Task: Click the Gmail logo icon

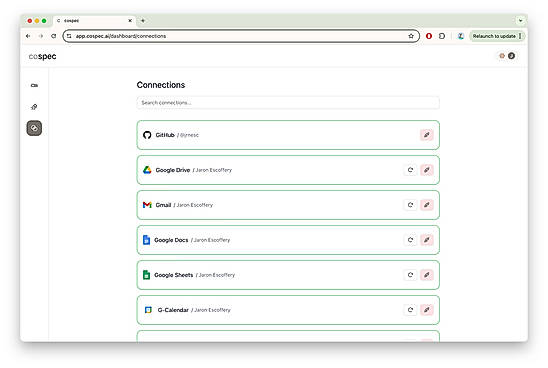Action: (x=147, y=205)
